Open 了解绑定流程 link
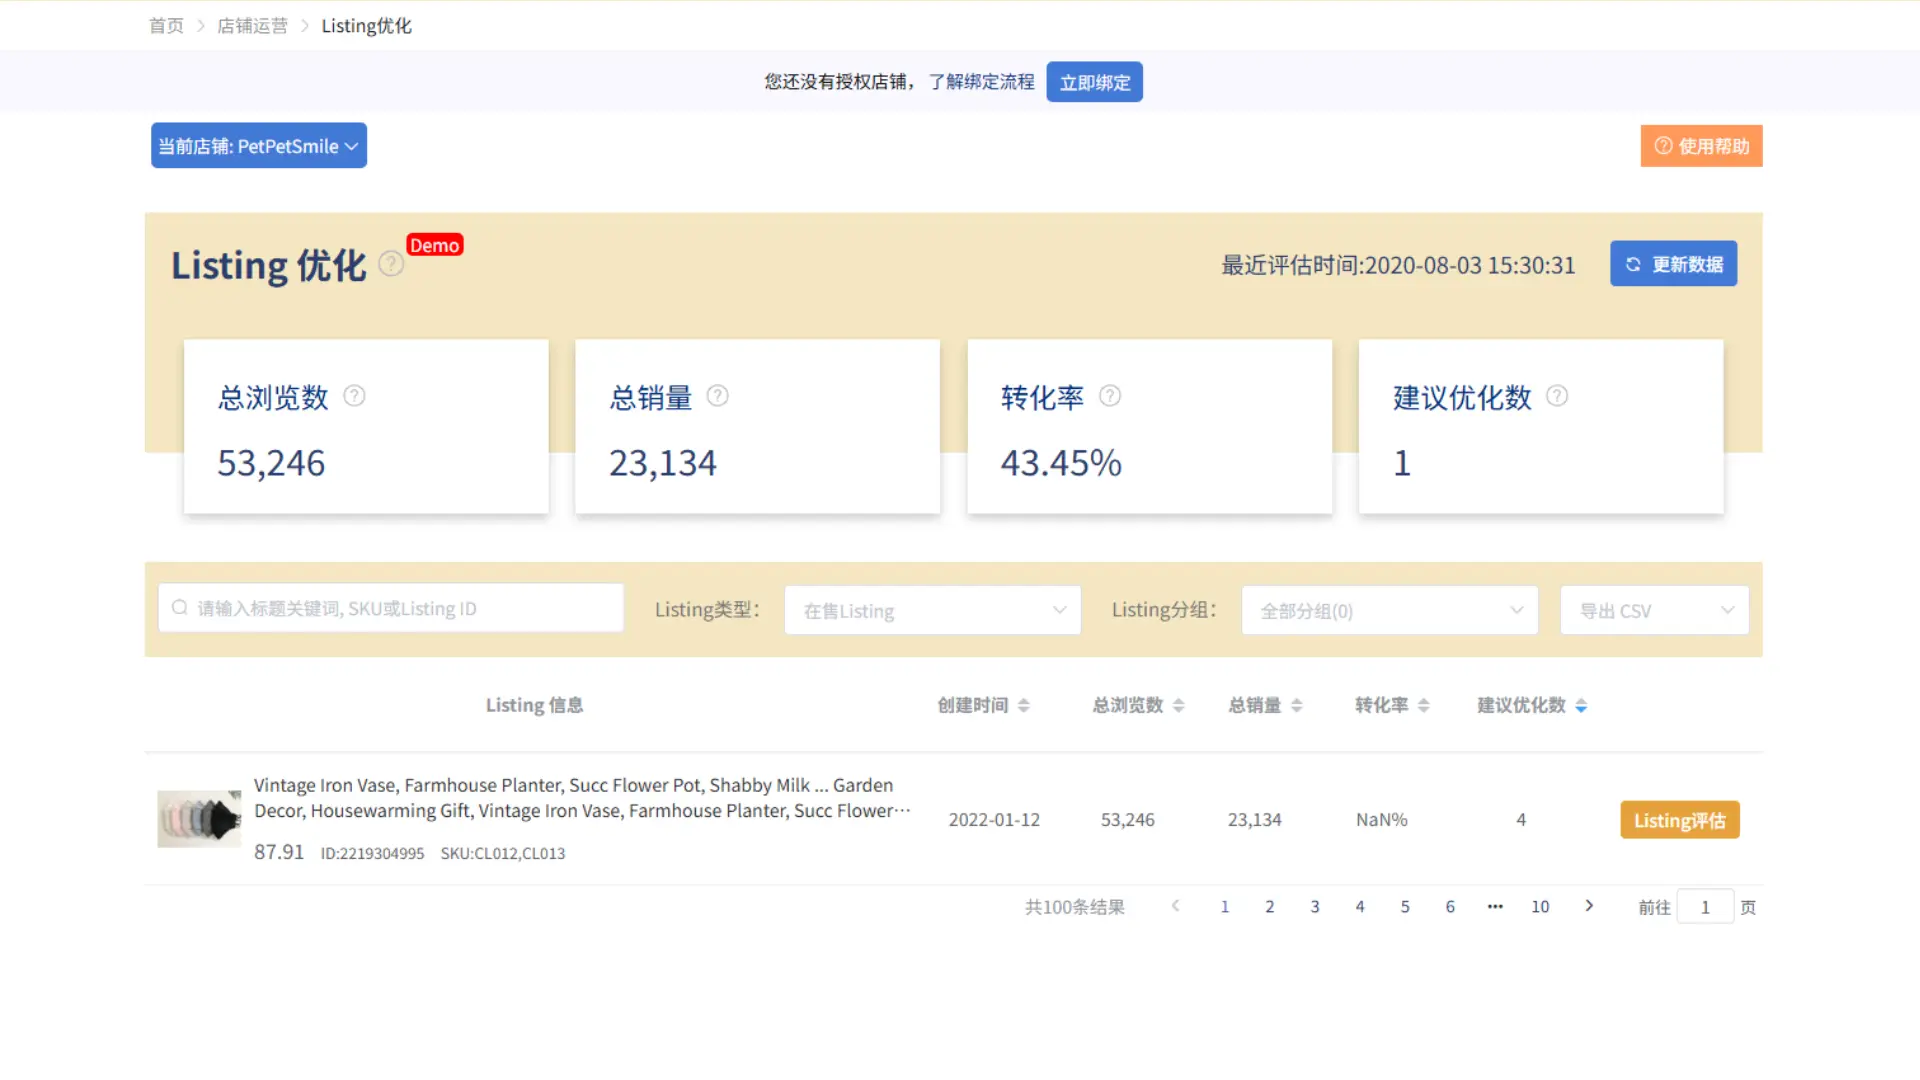The height and width of the screenshot is (1080, 1920). tap(981, 81)
